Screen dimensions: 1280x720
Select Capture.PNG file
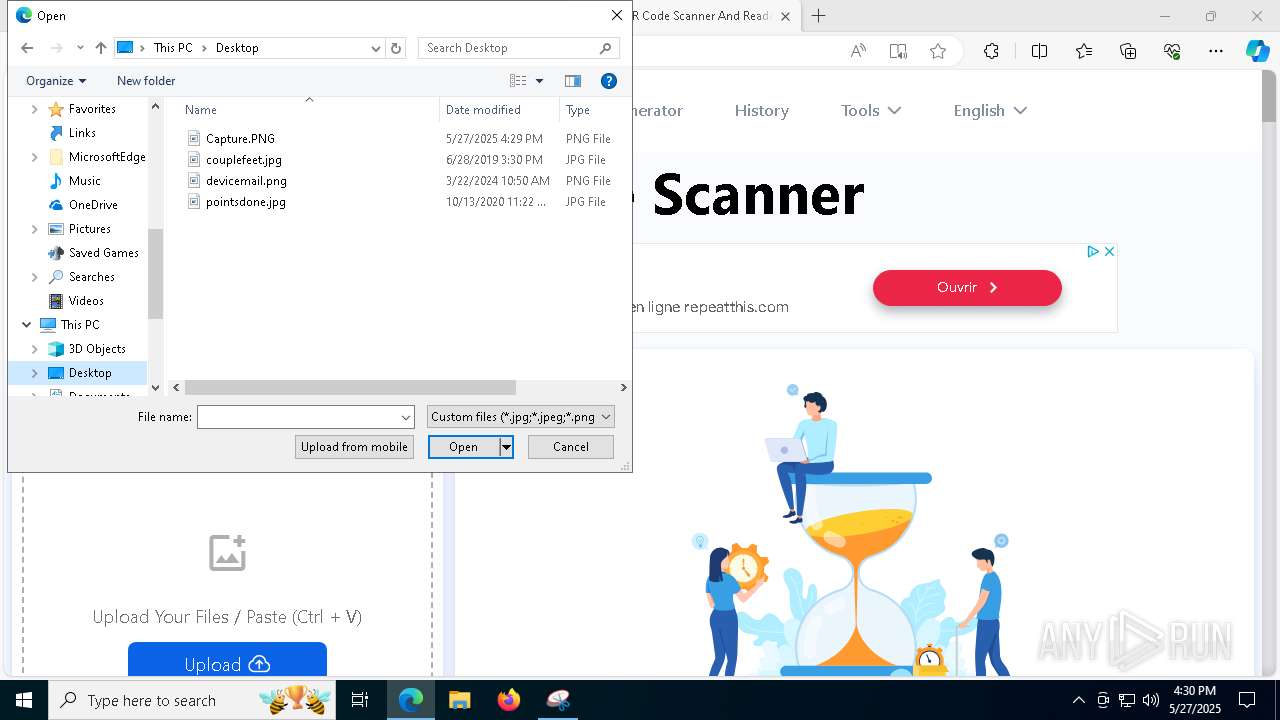pyautogui.click(x=240, y=139)
